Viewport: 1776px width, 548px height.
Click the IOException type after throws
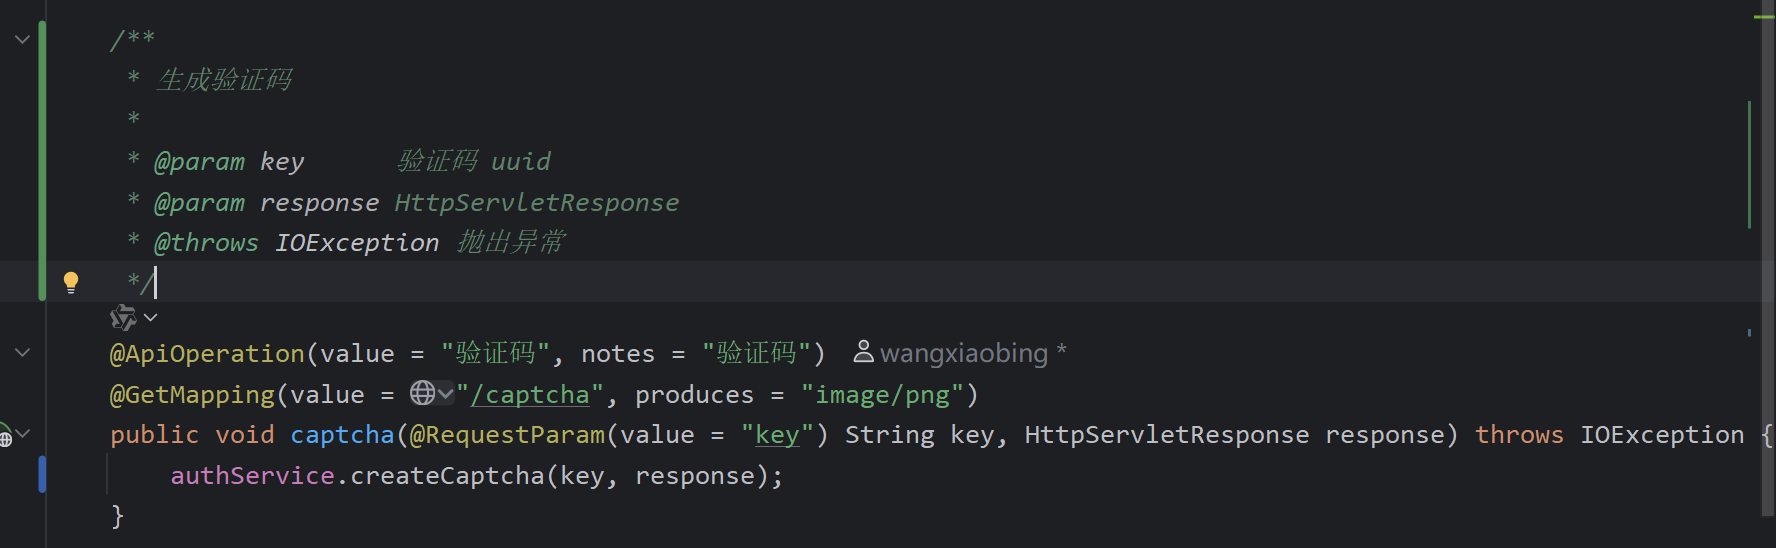[1662, 435]
